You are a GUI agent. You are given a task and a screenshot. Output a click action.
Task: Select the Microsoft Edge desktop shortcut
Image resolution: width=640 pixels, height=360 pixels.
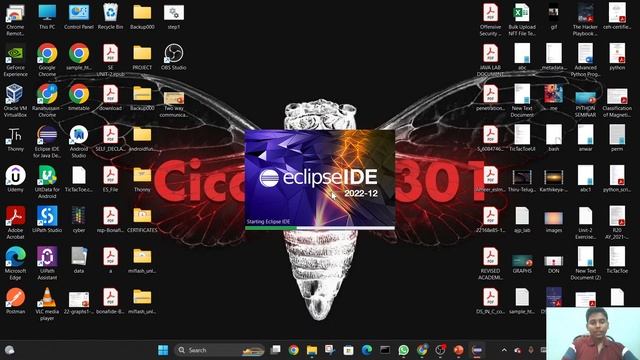(15, 263)
